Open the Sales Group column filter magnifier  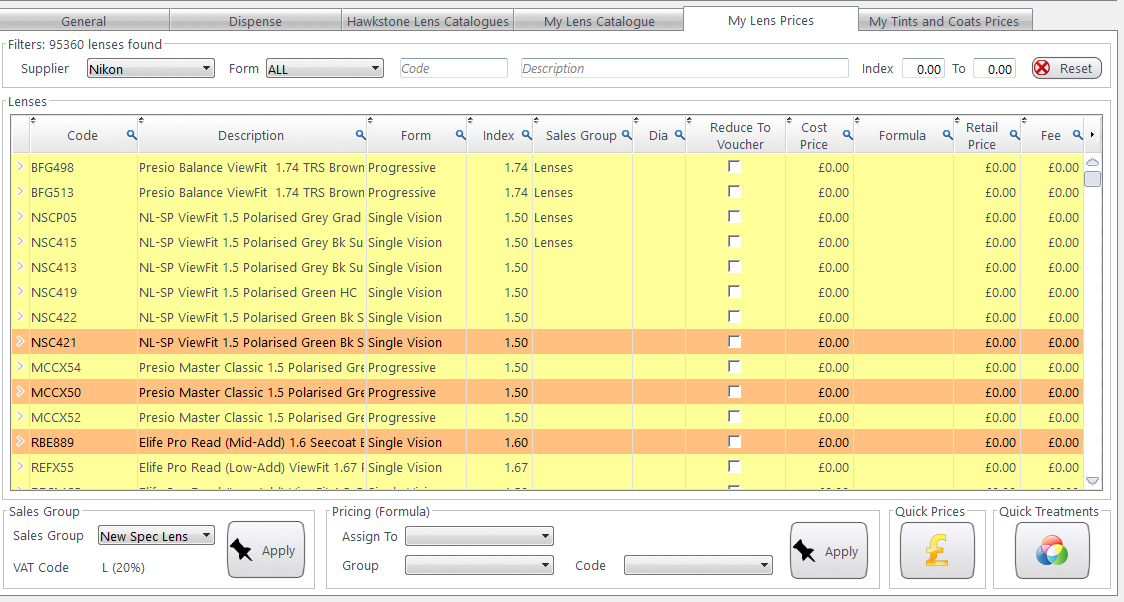(627, 135)
